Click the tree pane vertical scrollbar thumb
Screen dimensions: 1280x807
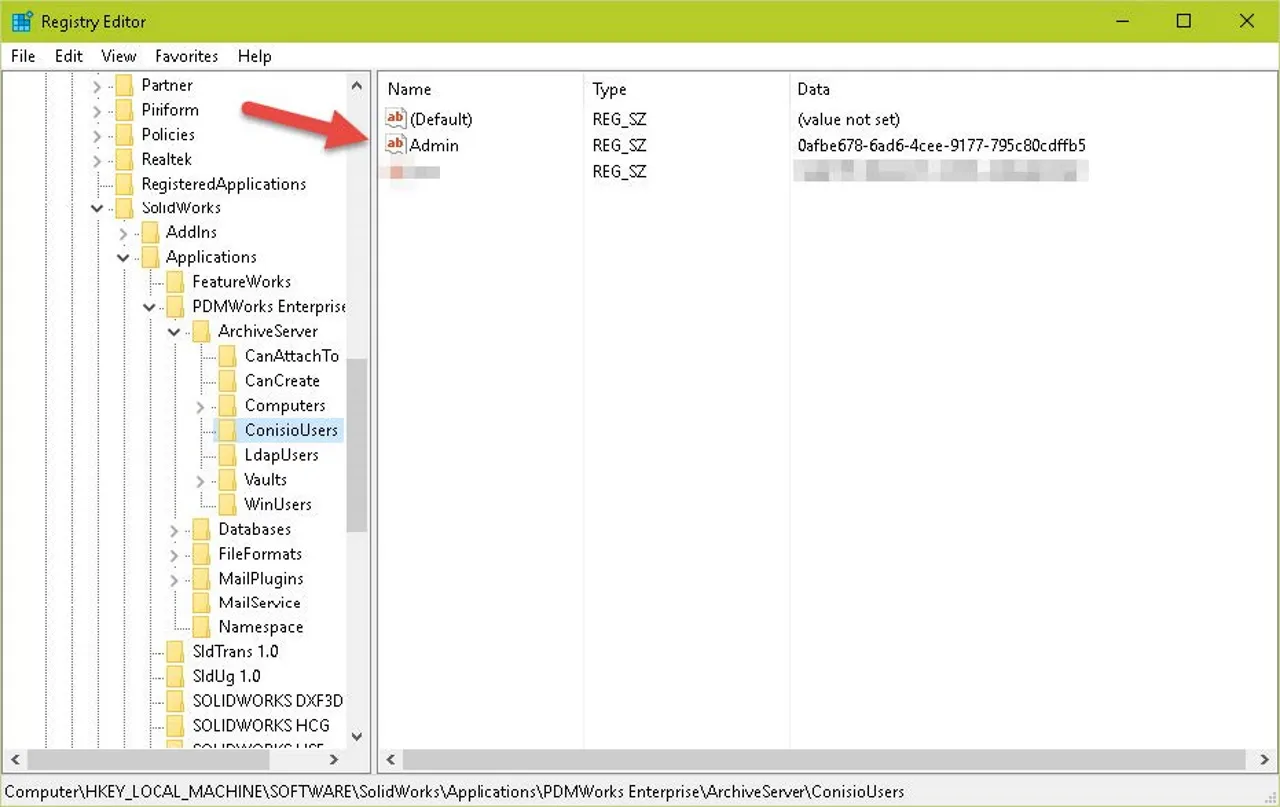pyautogui.click(x=357, y=445)
